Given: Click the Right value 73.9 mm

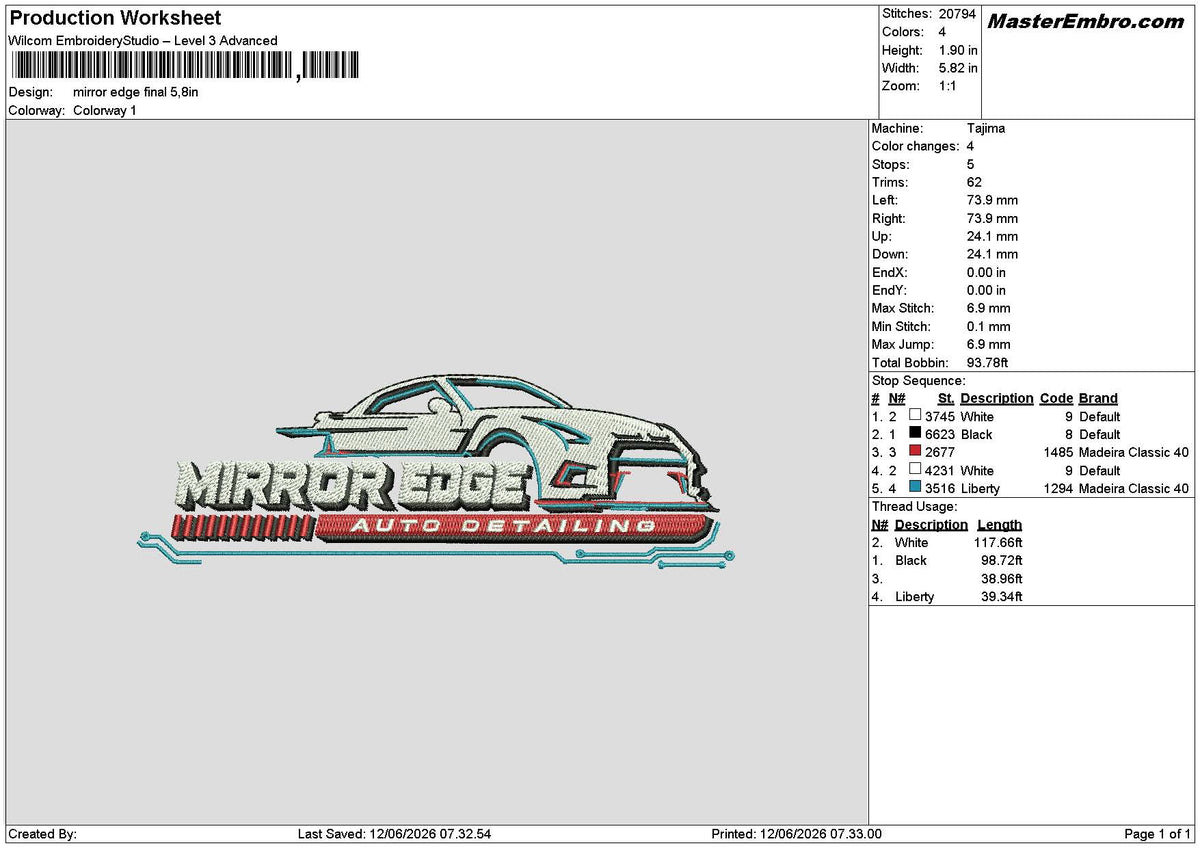Looking at the screenshot, I should click(x=992, y=218).
